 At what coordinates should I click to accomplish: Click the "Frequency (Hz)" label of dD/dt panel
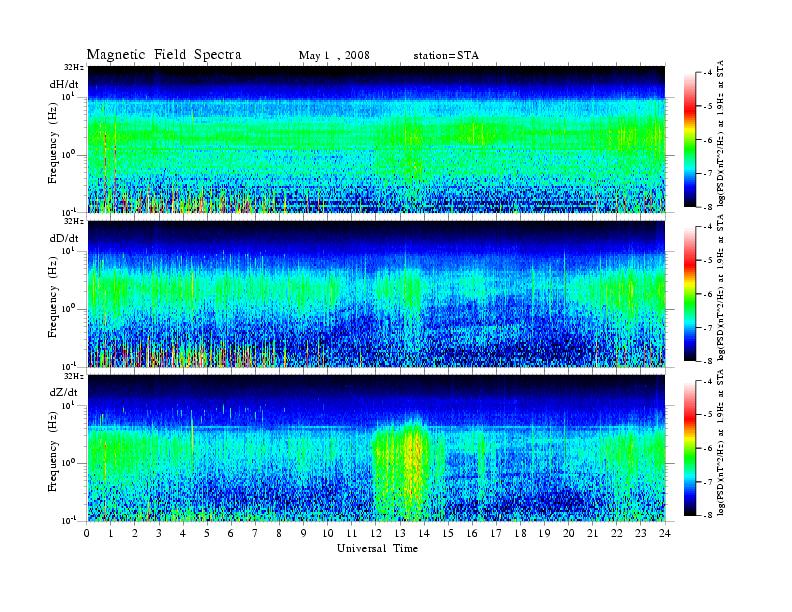pos(53,297)
